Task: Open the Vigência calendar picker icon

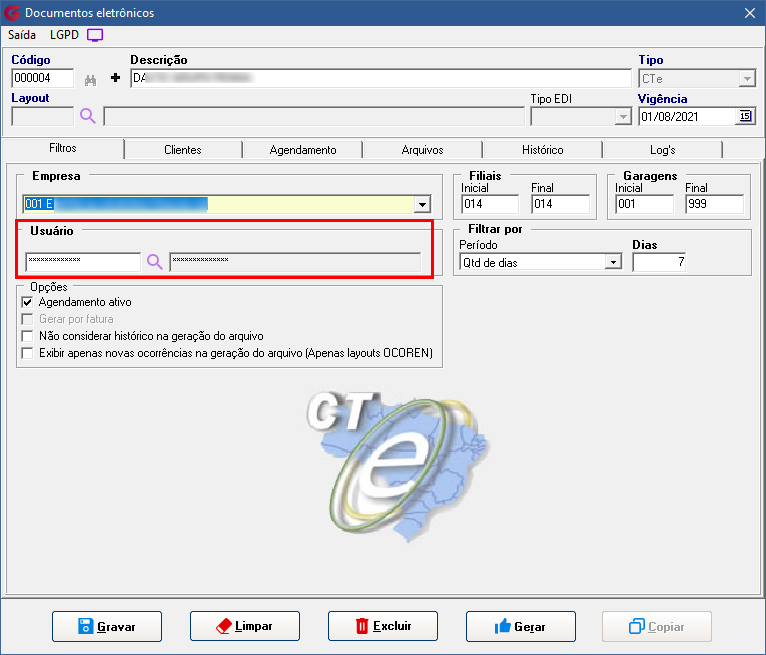Action: tap(745, 116)
